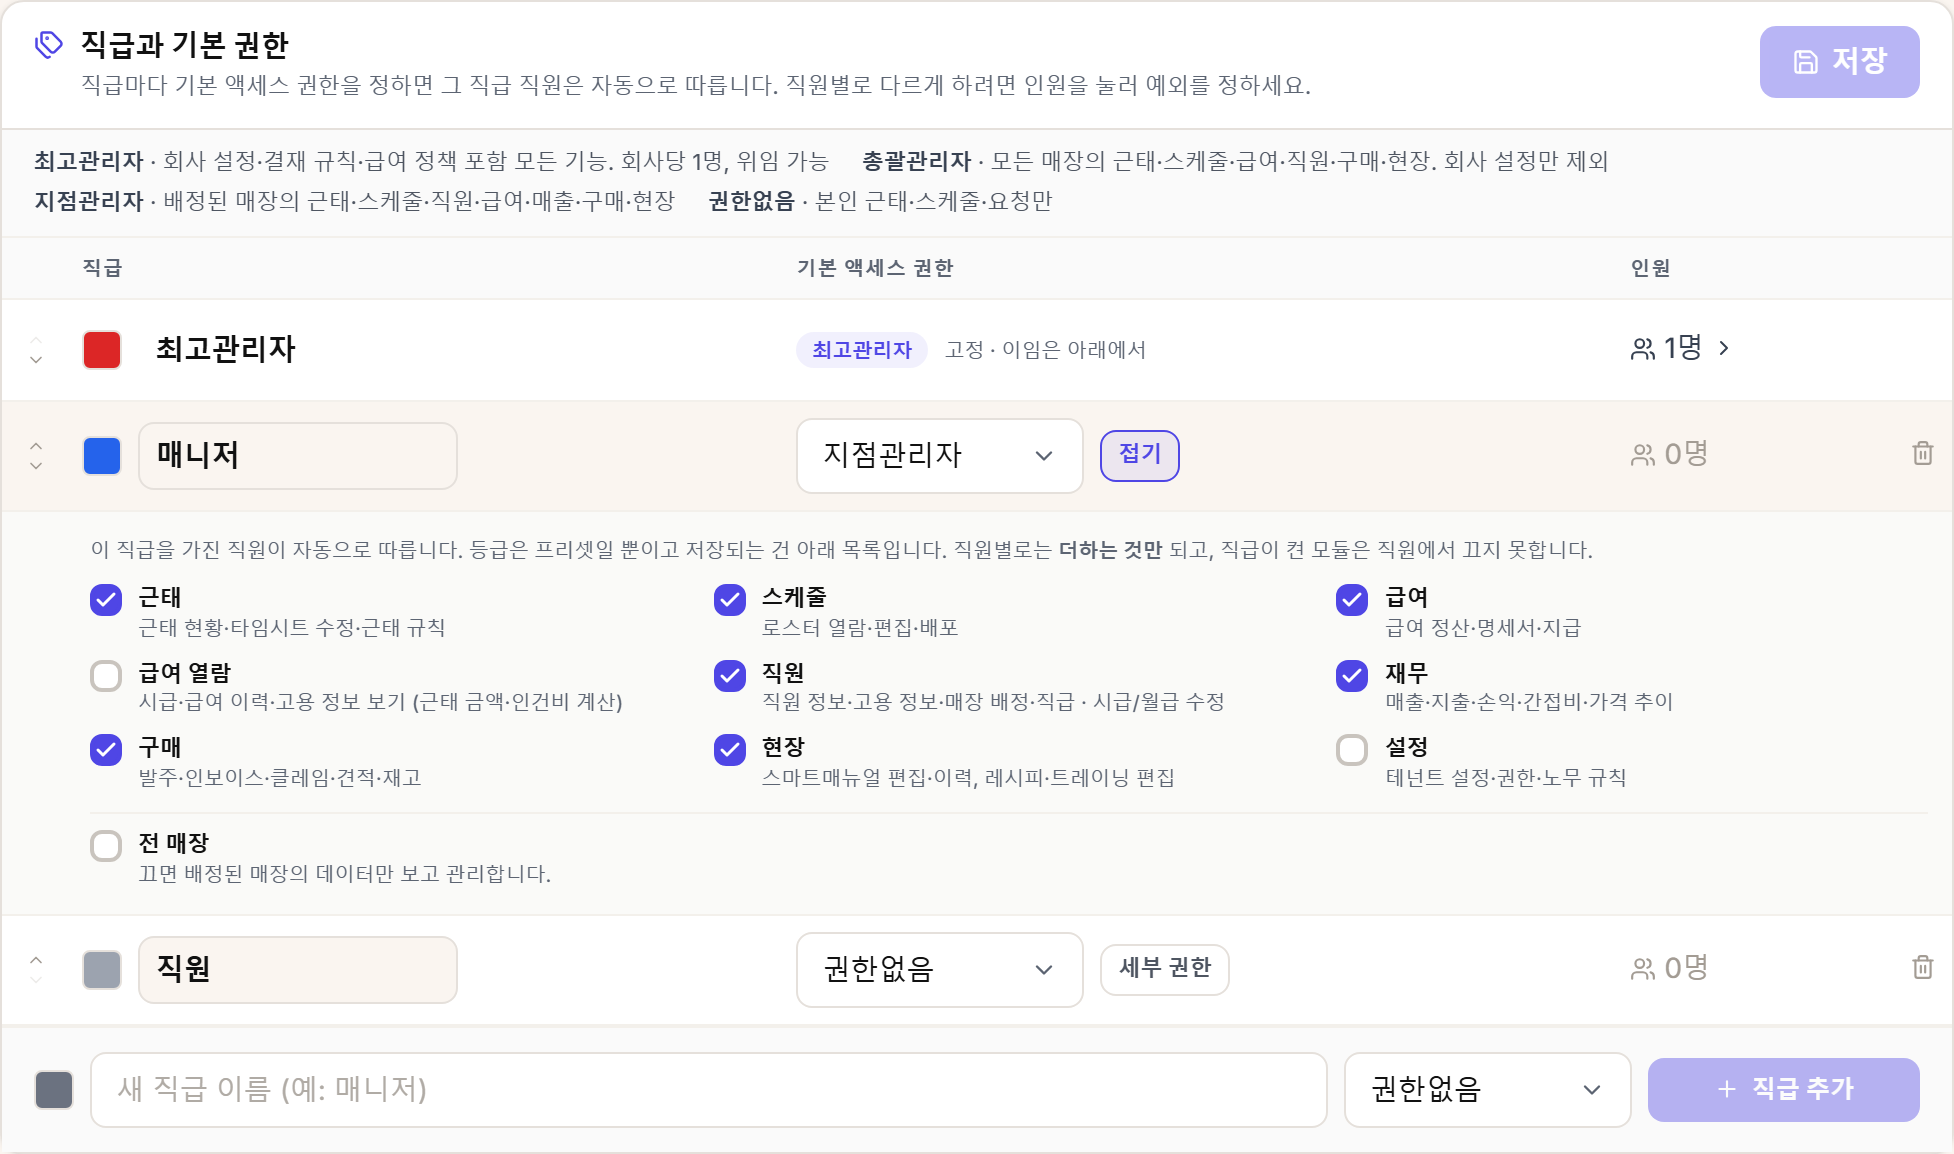The height and width of the screenshot is (1154, 1954).
Task: Click the tag icon beside 직급과 기본 권한
Action: pos(49,45)
